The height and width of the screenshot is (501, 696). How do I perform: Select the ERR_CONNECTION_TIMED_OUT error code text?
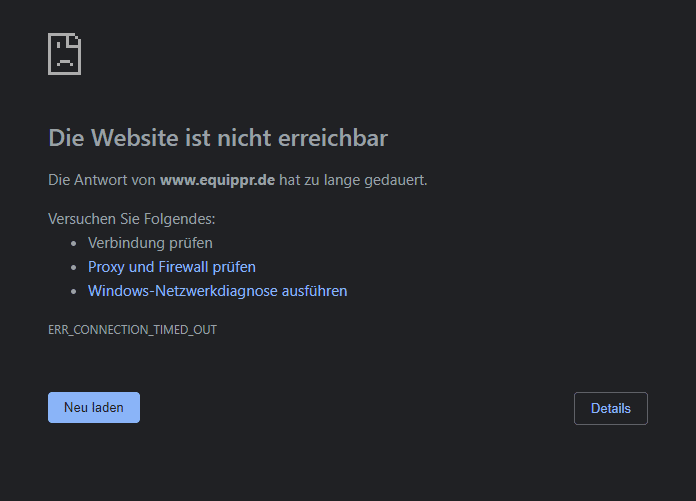pyautogui.click(x=132, y=330)
